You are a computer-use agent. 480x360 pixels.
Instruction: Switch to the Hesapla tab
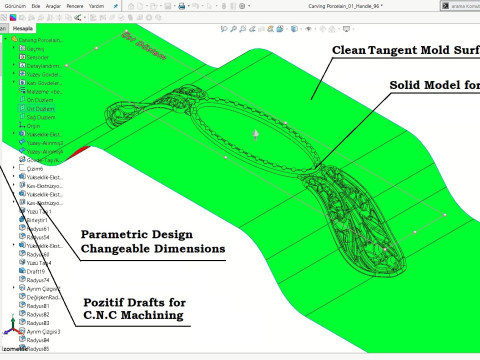(x=23, y=28)
